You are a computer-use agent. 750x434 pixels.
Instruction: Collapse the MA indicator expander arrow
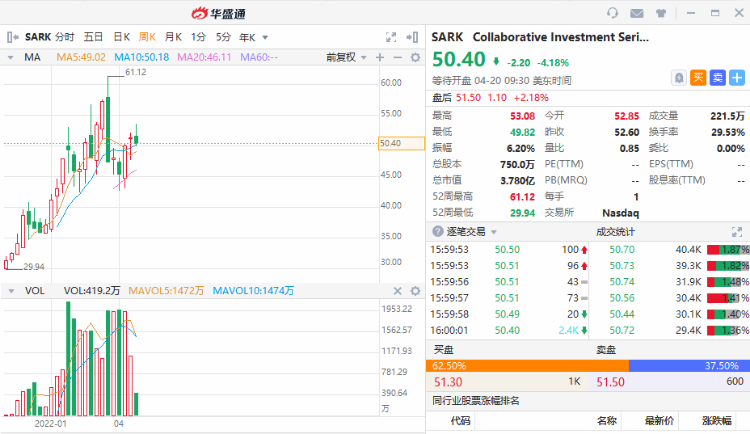click(11, 57)
